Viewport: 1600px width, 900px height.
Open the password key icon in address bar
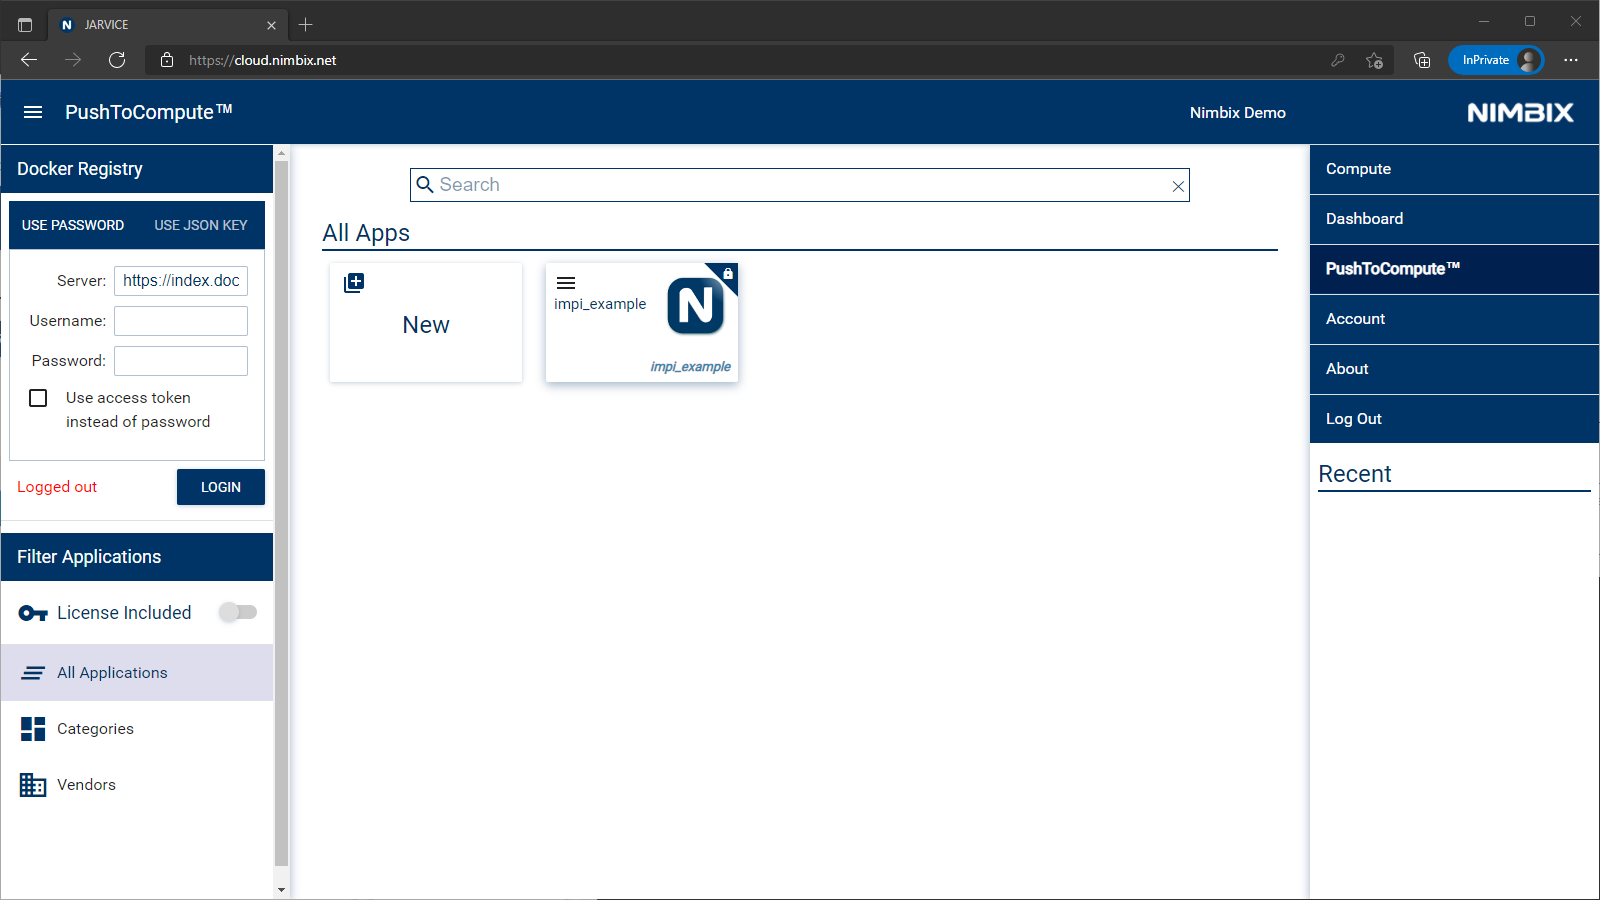coord(1338,60)
